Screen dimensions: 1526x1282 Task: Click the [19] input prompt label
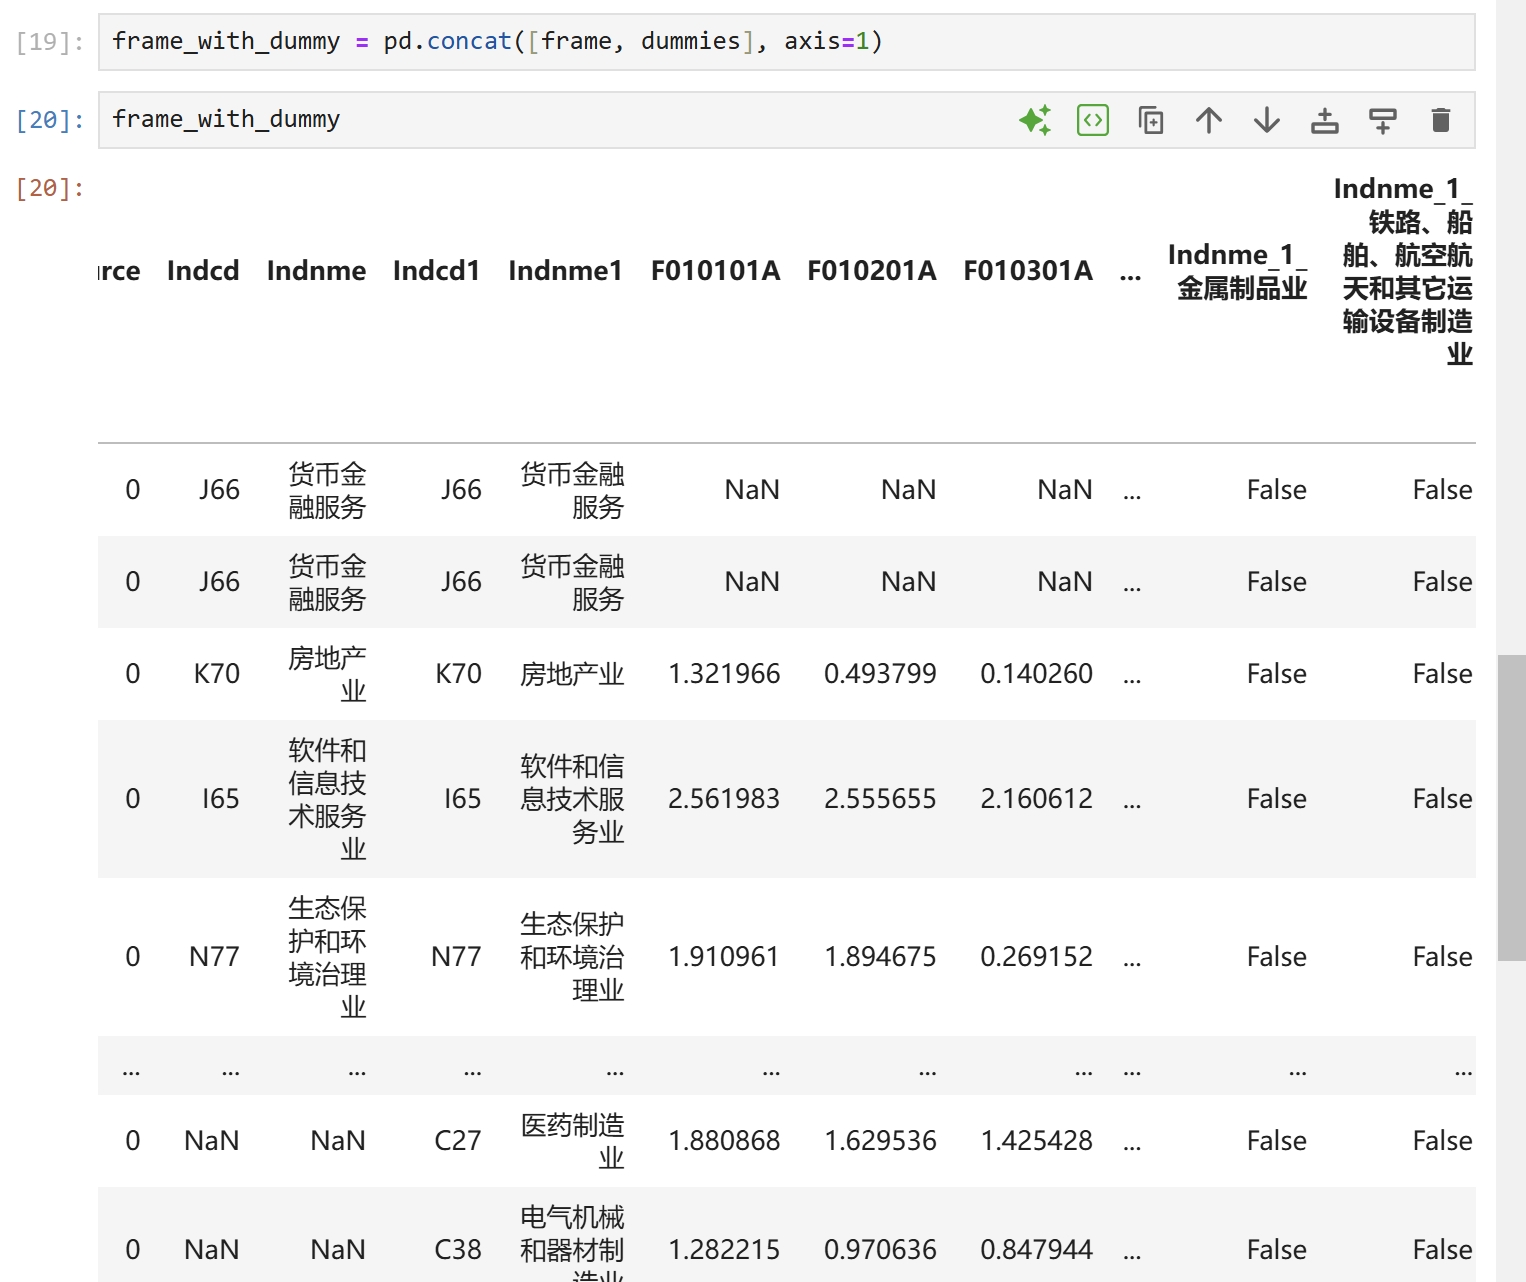(x=50, y=42)
